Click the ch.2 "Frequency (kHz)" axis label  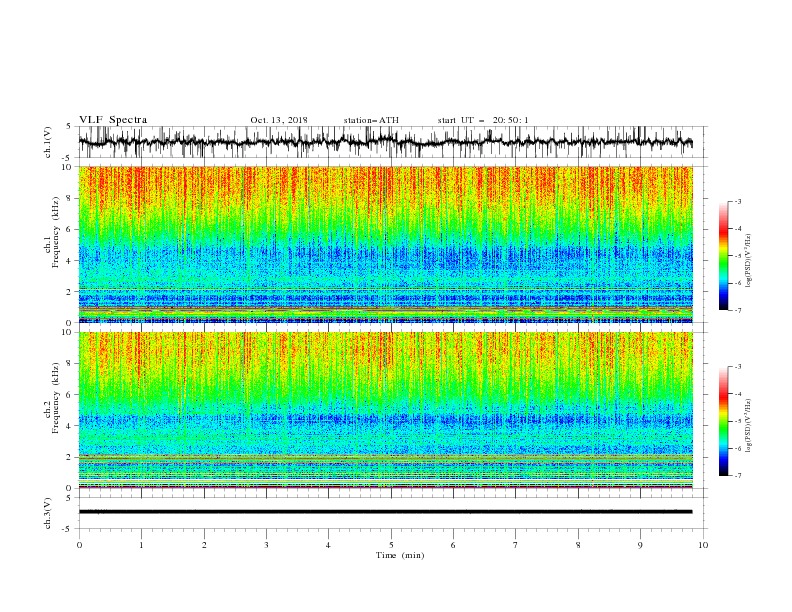pyautogui.click(x=56, y=398)
